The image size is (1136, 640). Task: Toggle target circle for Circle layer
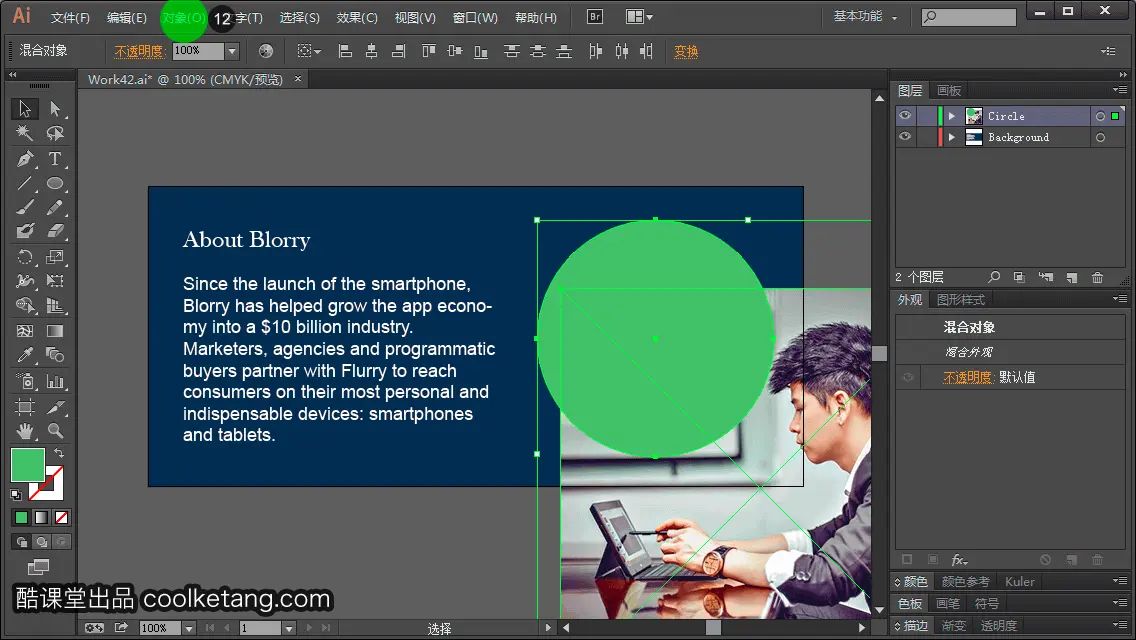tap(1100, 116)
